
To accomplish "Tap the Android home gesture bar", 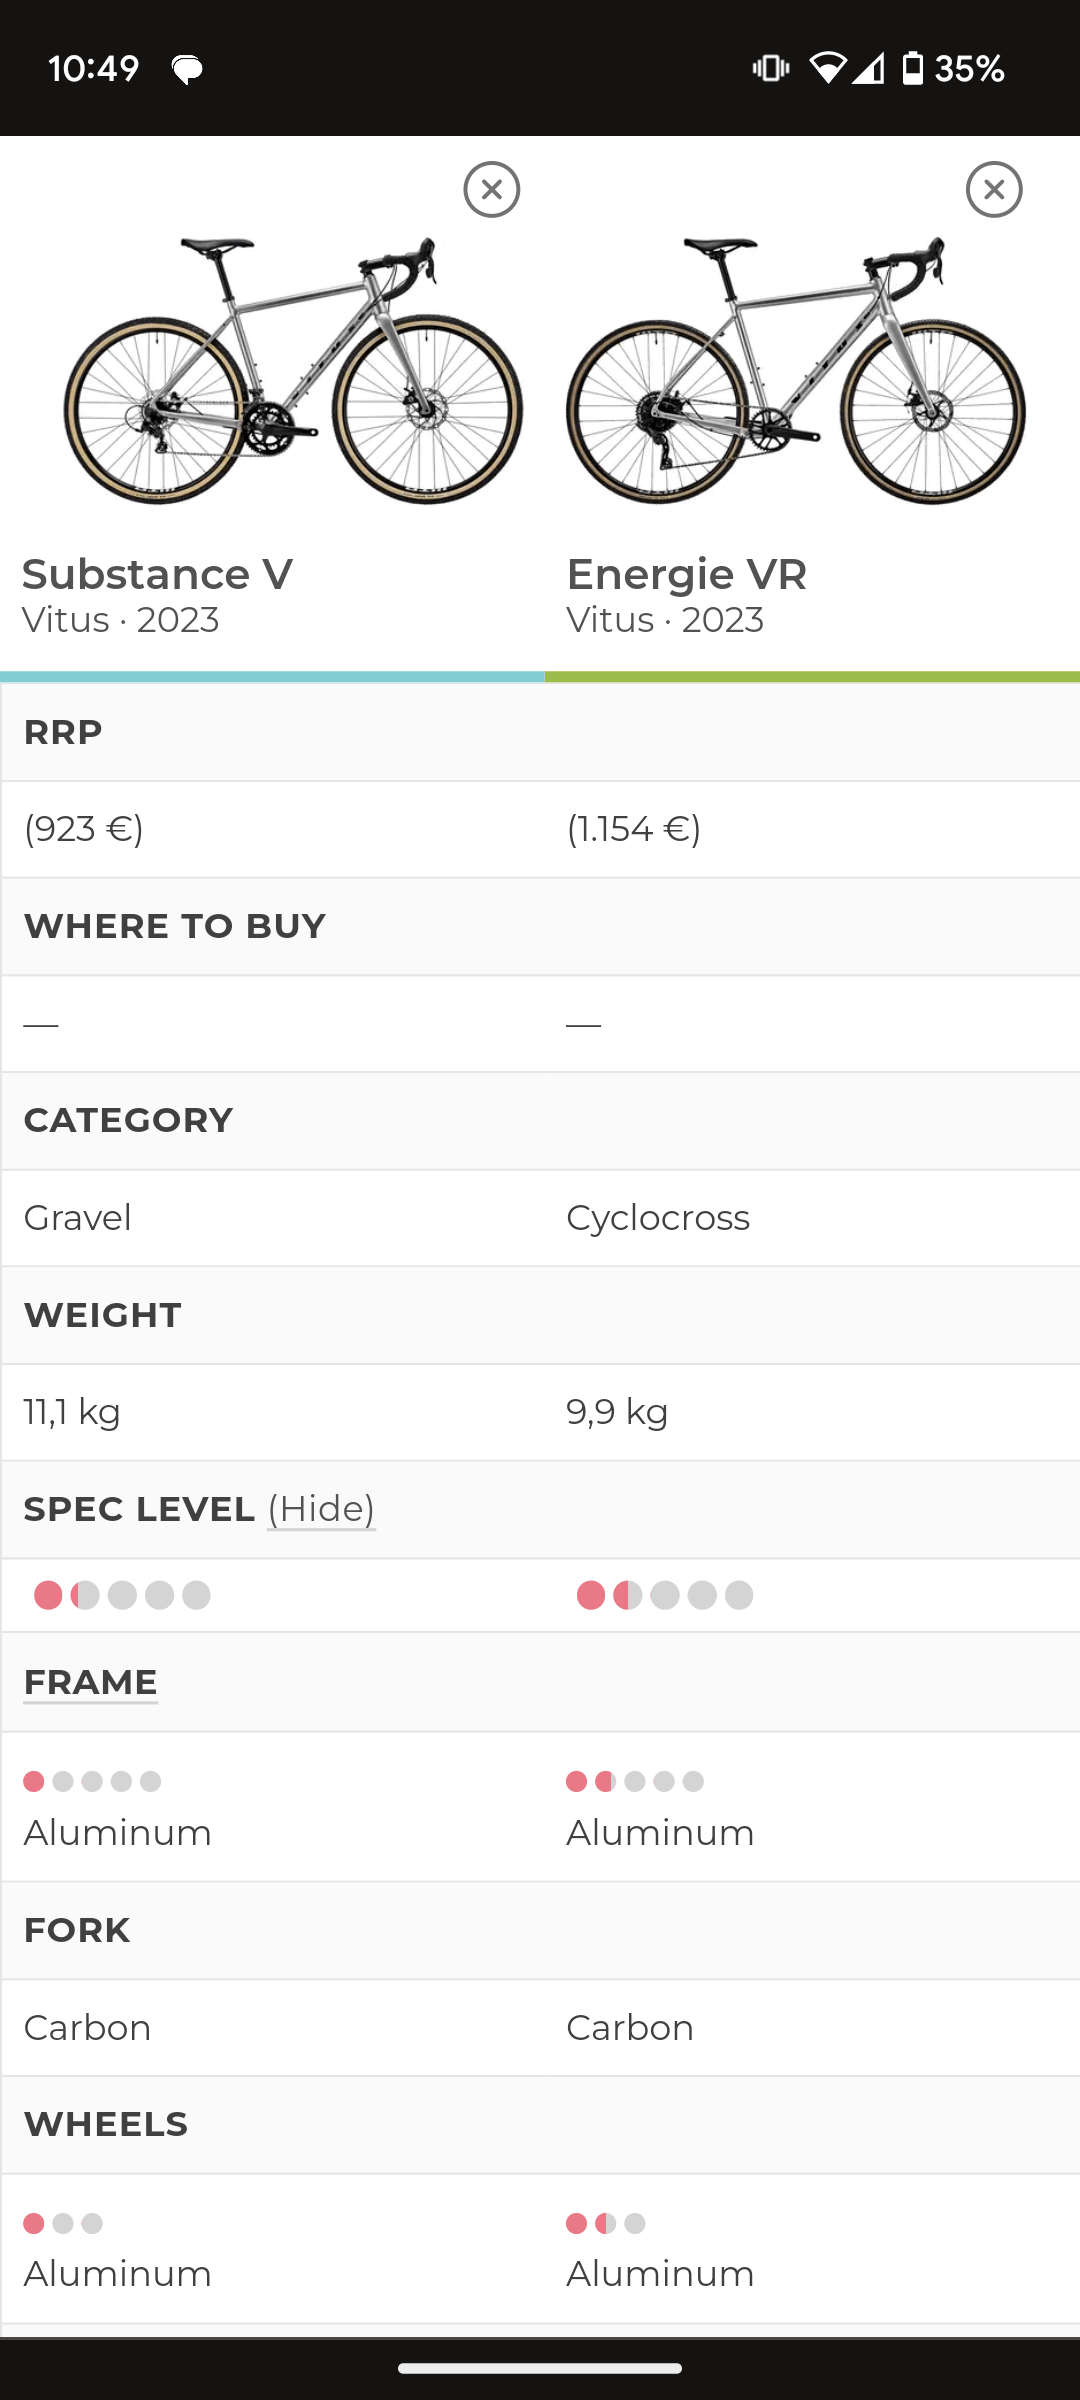I will (x=540, y=2368).
